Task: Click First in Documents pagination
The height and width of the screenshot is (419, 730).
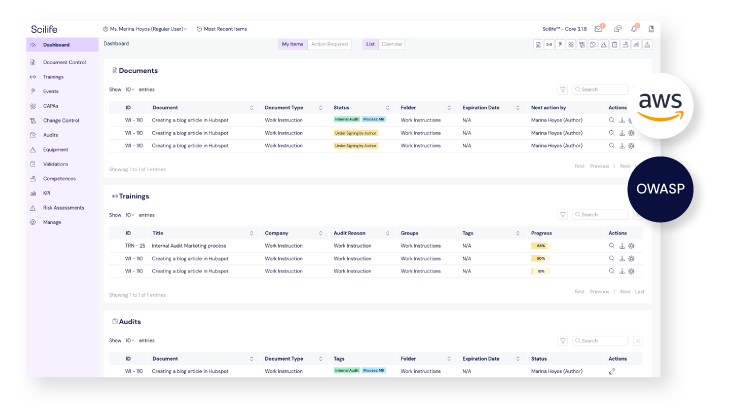Action: pyautogui.click(x=579, y=166)
